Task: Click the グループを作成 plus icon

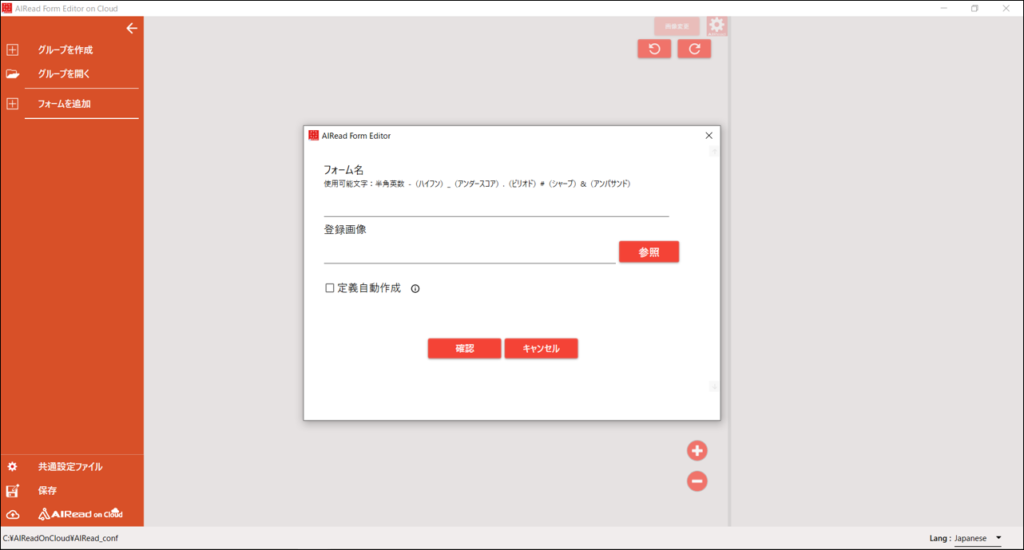Action: click(12, 50)
